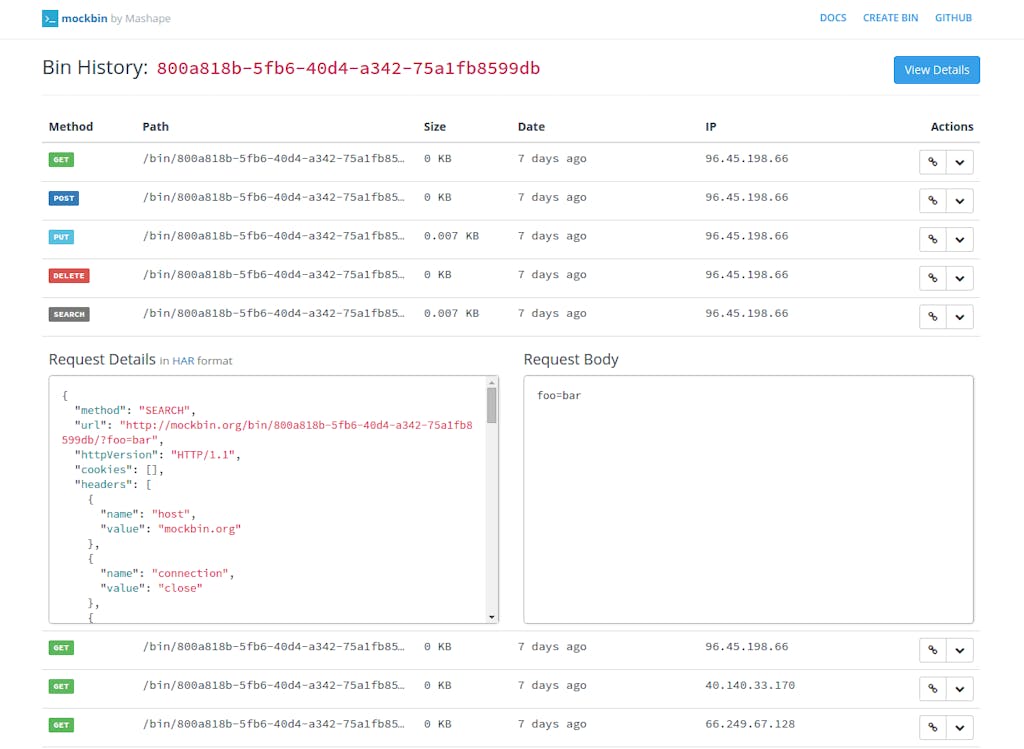Image resolution: width=1024 pixels, height=749 pixels.
Task: Click the link icon for the 40.140.33.170 request
Action: click(932, 689)
